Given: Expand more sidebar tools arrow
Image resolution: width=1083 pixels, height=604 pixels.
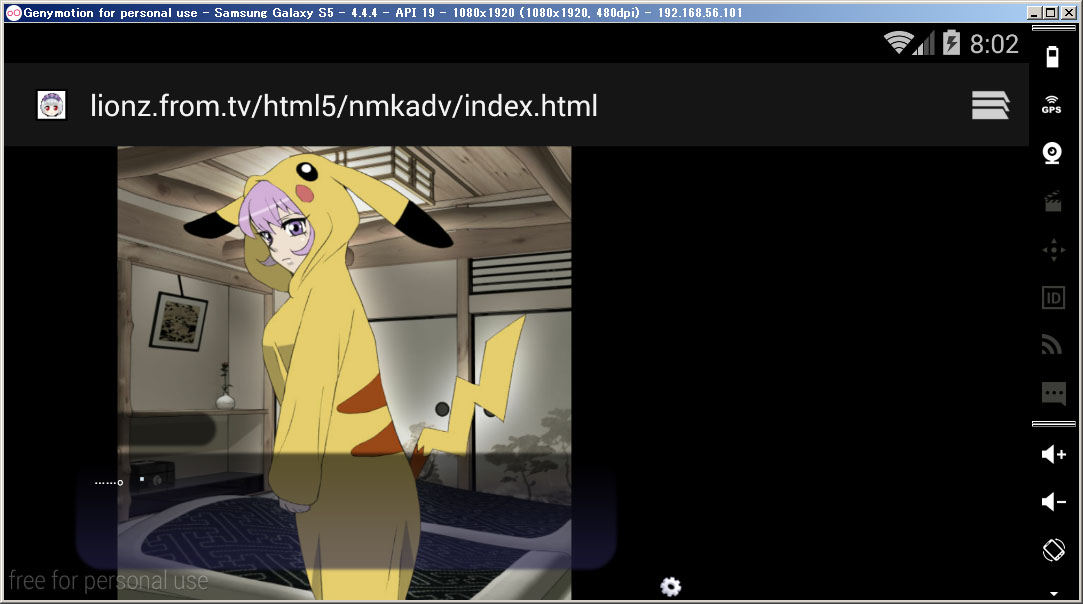Looking at the screenshot, I should click(x=1054, y=593).
